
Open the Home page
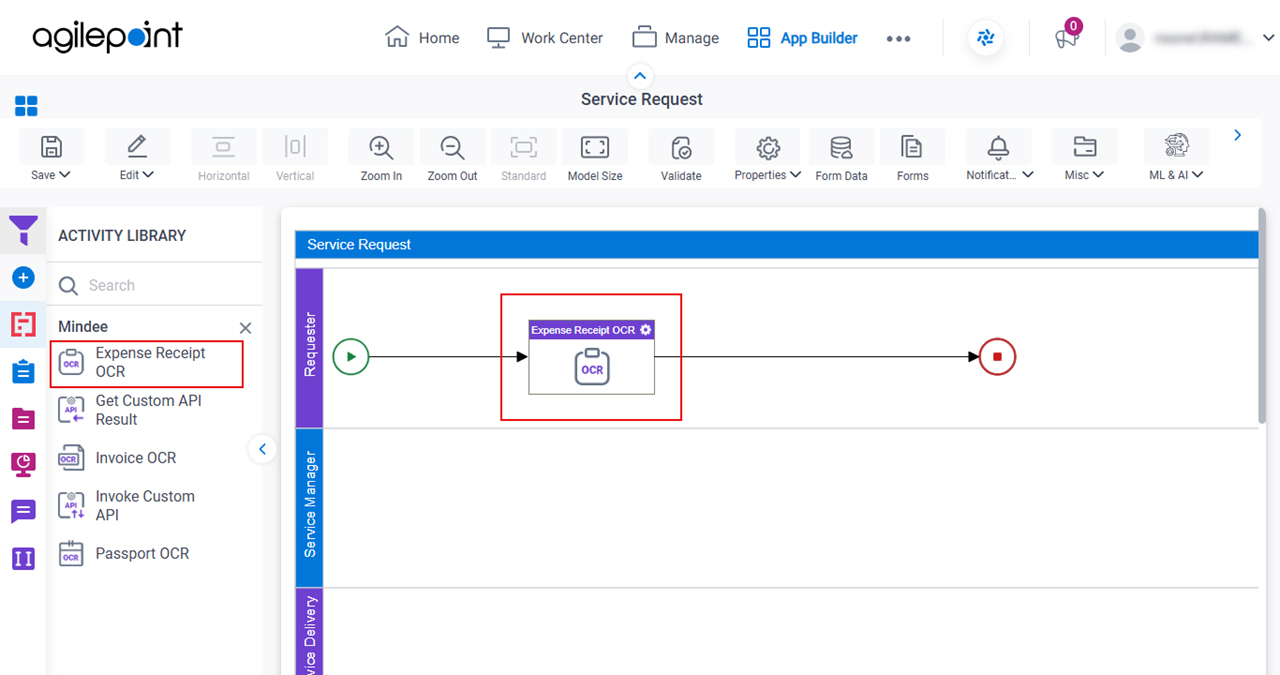422,38
